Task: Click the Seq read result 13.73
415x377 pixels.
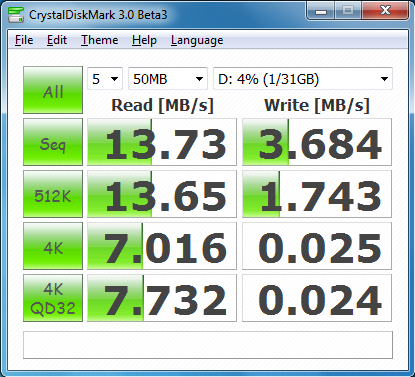Action: (162, 142)
